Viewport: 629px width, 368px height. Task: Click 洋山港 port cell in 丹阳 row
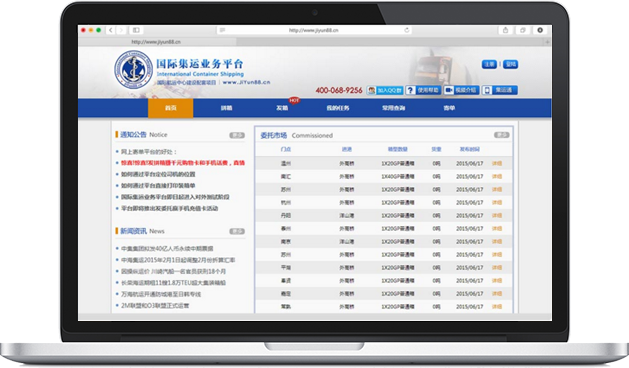347,216
